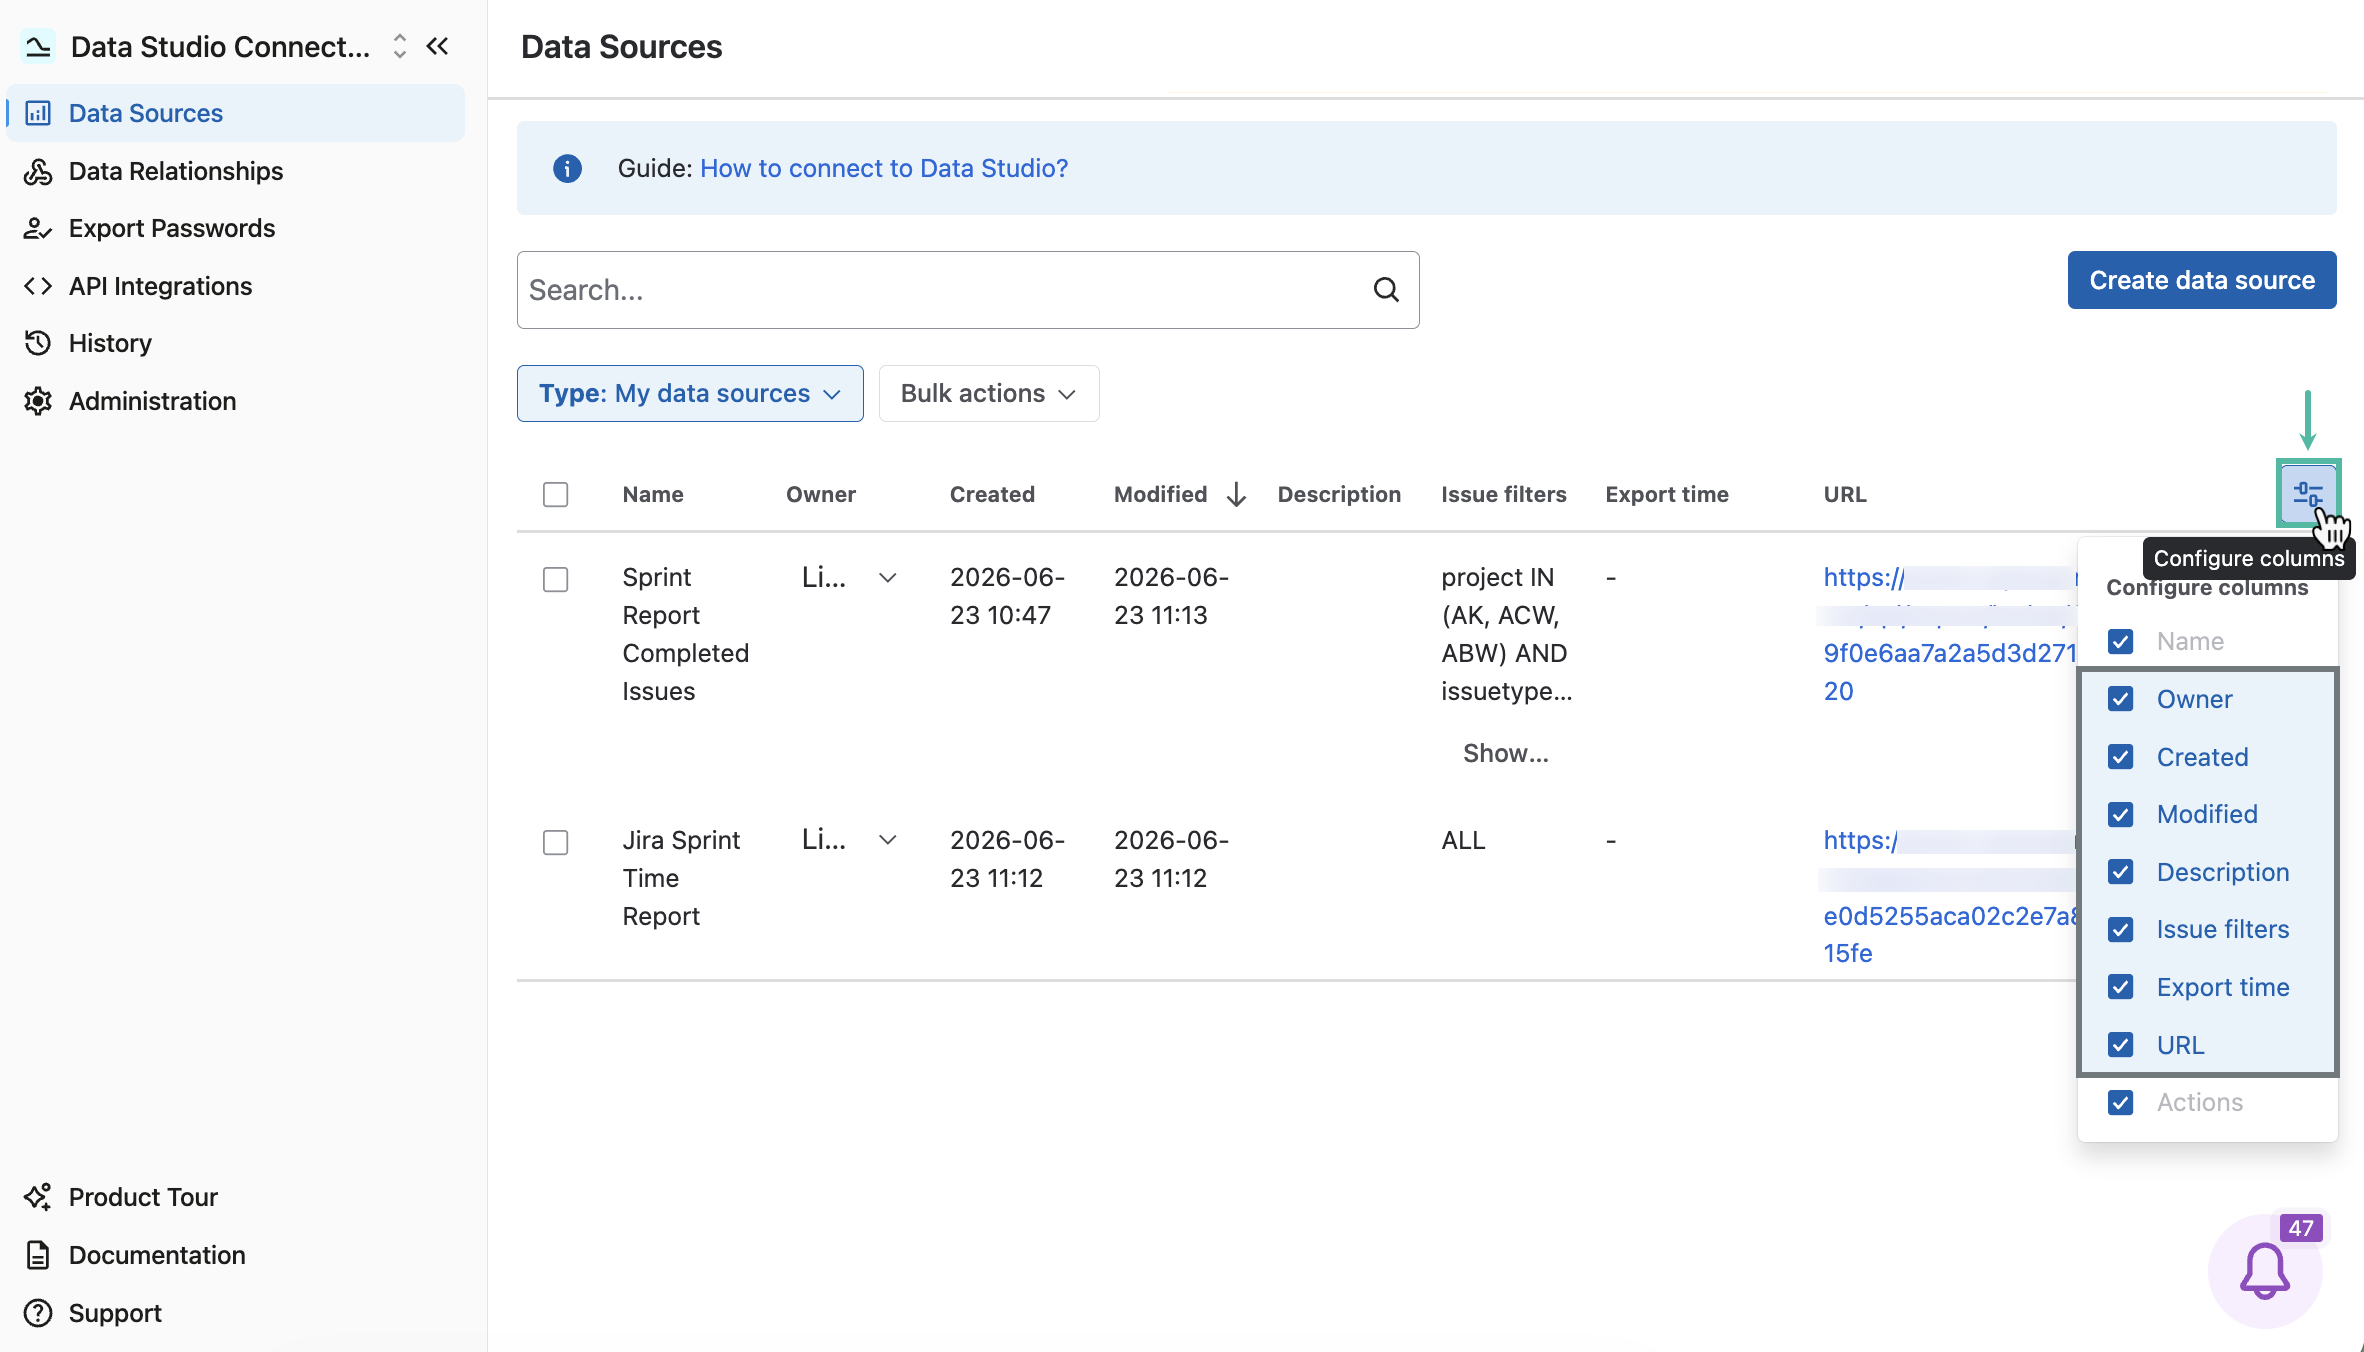Select the Jira Sprint Time Report row checkbox
2364x1352 pixels.
point(556,842)
